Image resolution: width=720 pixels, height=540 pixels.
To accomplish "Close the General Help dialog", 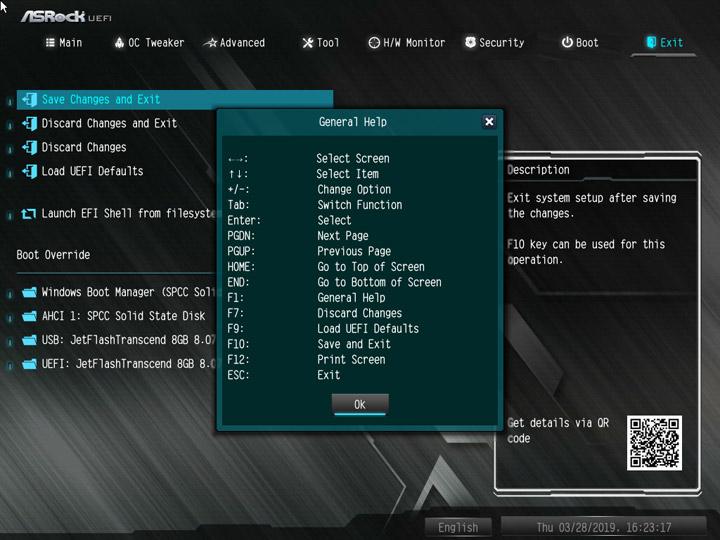I will click(489, 122).
